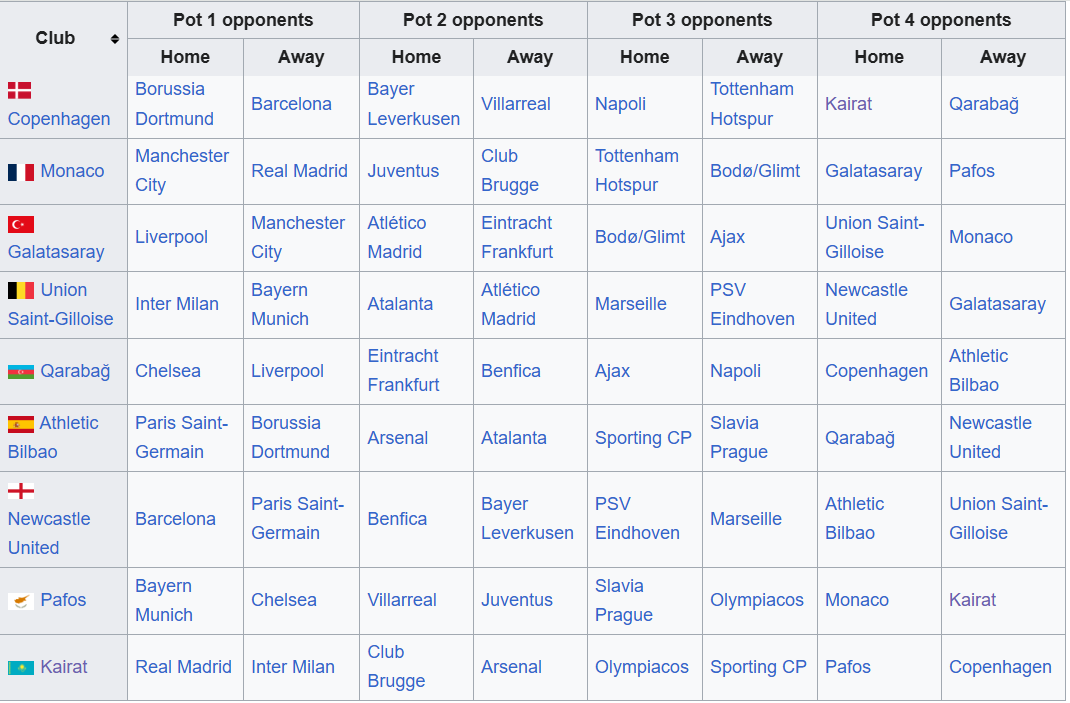Open the Copenhagen club link in first row
This screenshot has width=1070, height=703.
click(x=59, y=119)
